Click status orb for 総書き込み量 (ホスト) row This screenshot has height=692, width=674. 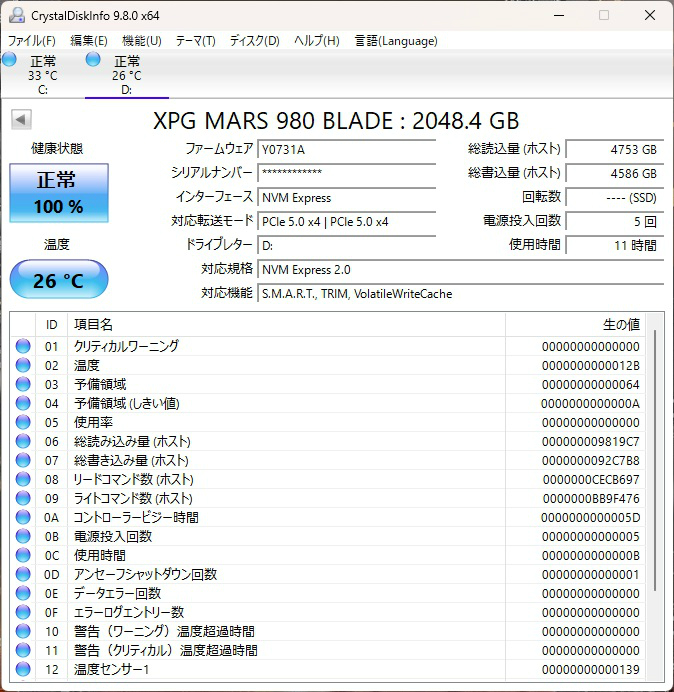click(x=23, y=460)
